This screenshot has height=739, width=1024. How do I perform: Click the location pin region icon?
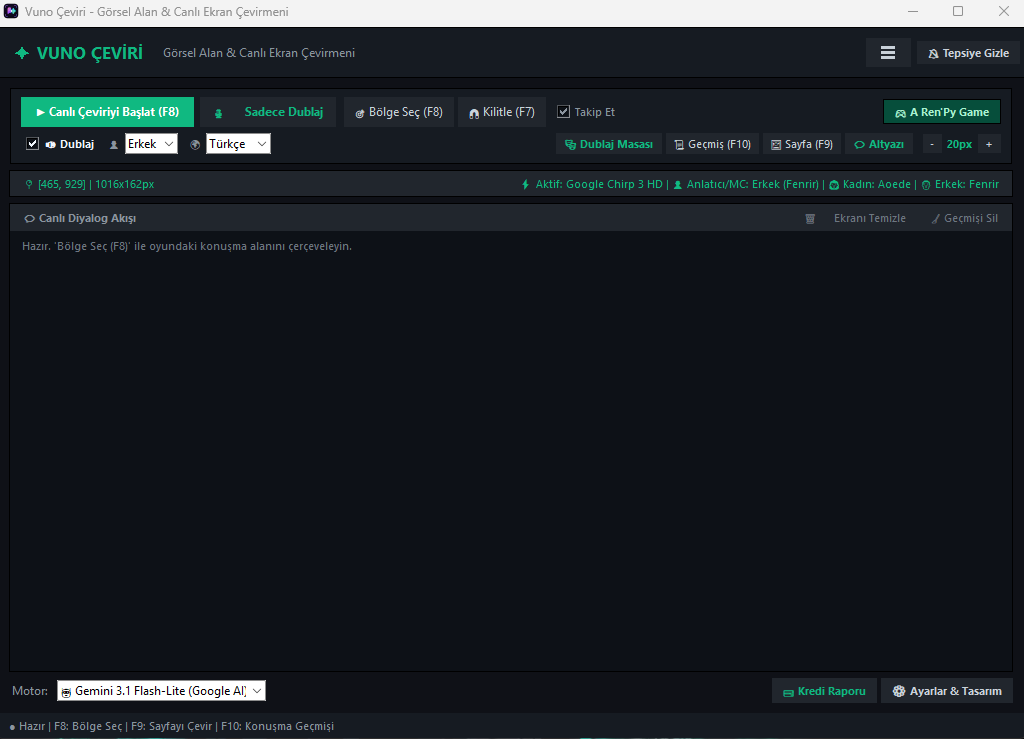(29, 185)
